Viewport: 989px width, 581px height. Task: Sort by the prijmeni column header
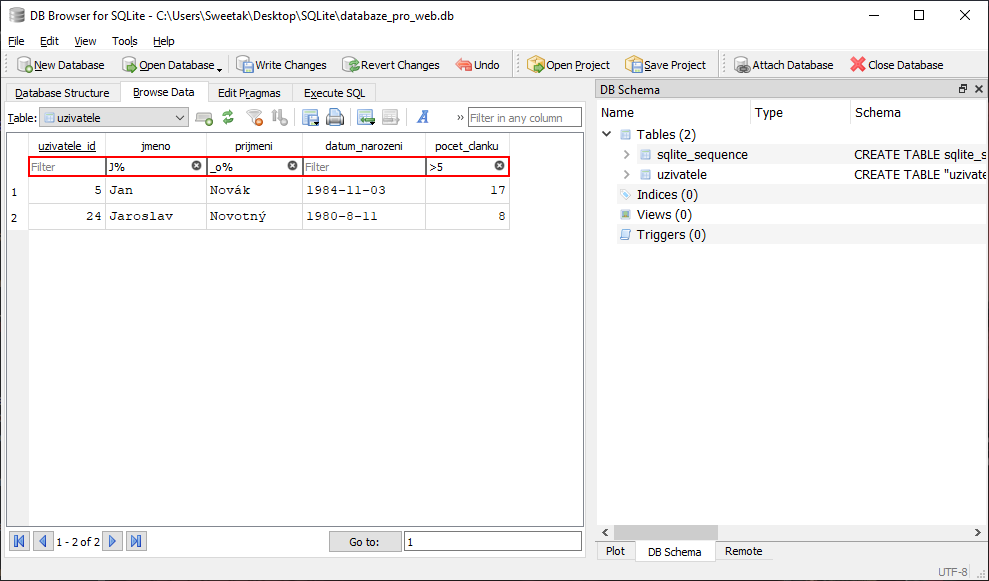[x=254, y=146]
